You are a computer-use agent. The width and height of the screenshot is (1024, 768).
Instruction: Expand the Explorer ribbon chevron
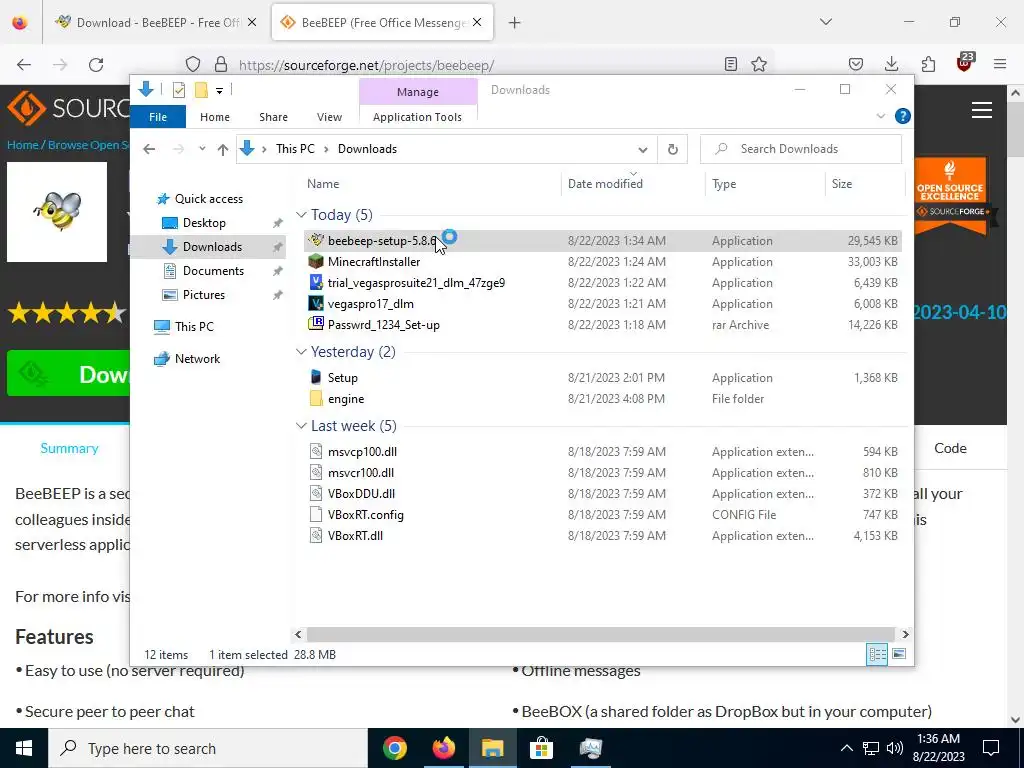point(880,116)
